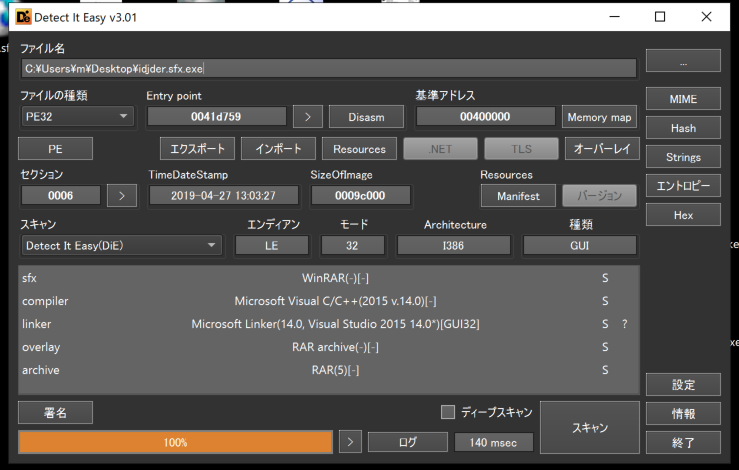Select the archive RAR(5)[-] row
This screenshot has height=470, width=739.
pyautogui.click(x=328, y=370)
